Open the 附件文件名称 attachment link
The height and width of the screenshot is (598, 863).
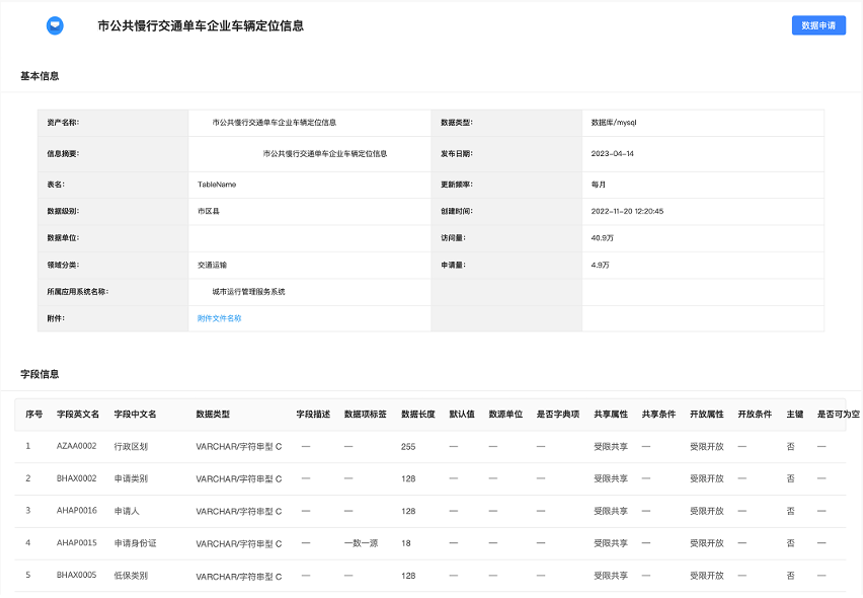tap(219, 318)
